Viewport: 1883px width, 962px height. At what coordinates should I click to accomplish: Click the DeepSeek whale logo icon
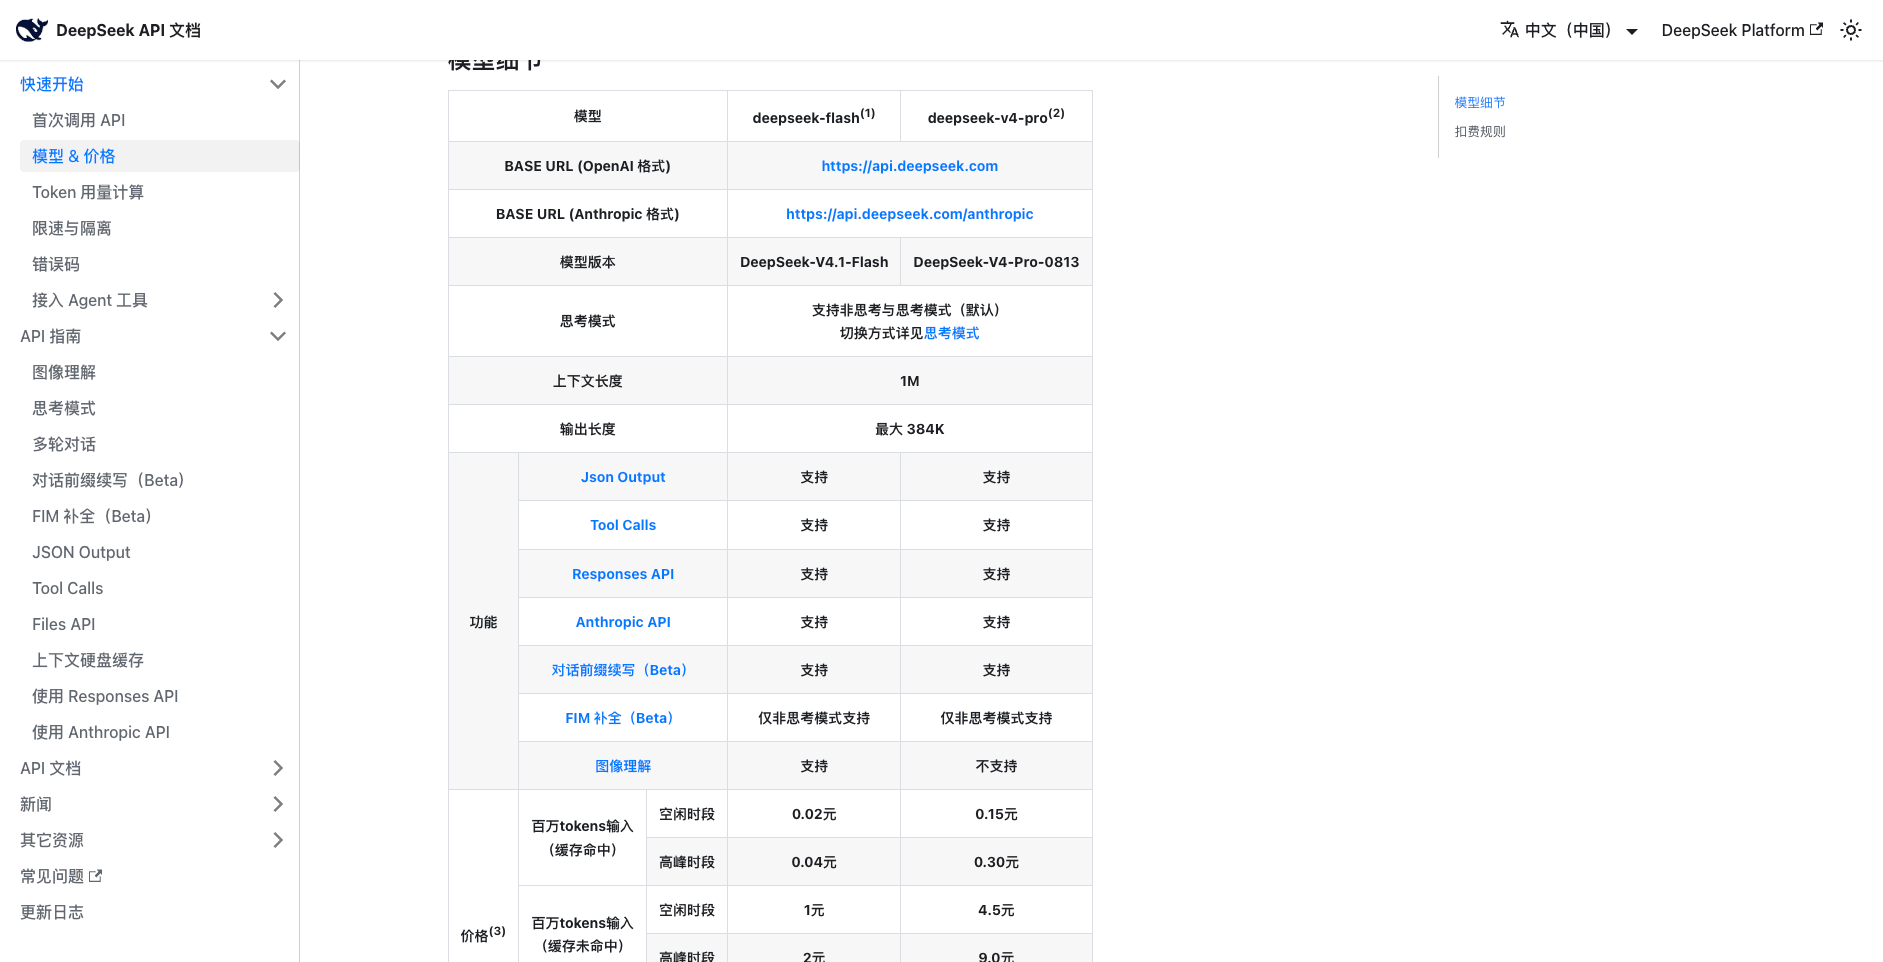click(x=32, y=30)
